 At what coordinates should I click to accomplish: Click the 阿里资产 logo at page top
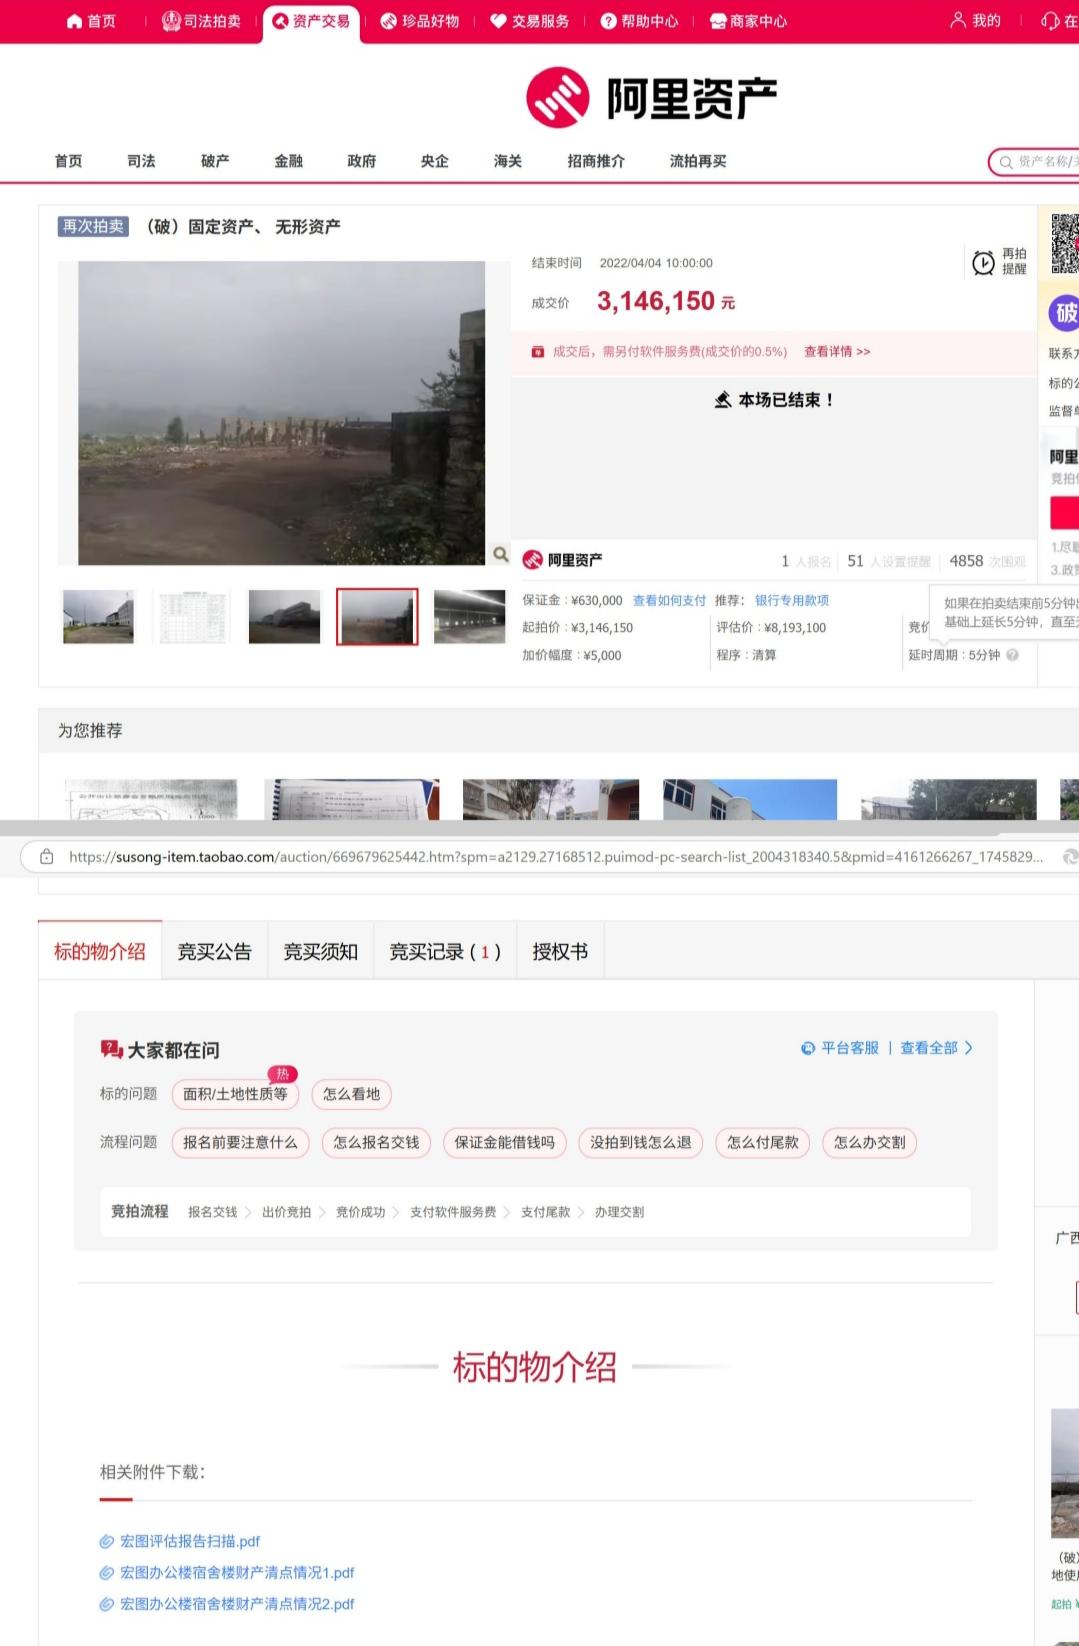(x=651, y=98)
